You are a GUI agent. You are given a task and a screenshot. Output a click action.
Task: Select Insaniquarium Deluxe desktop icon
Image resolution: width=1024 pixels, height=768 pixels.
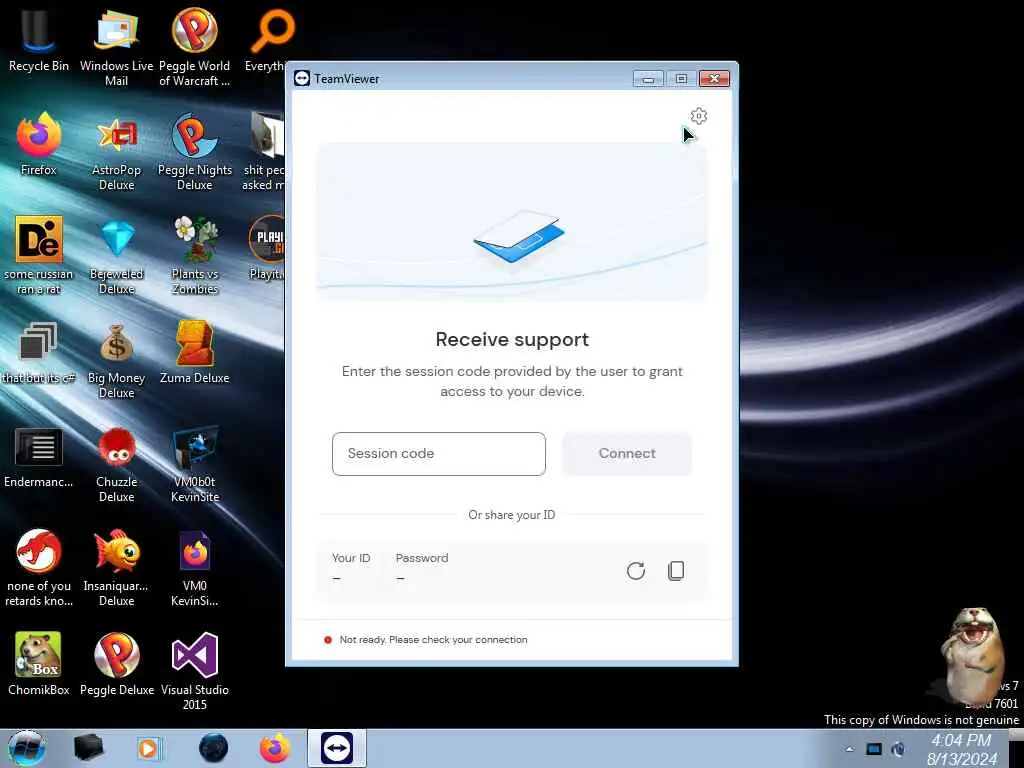coord(116,568)
